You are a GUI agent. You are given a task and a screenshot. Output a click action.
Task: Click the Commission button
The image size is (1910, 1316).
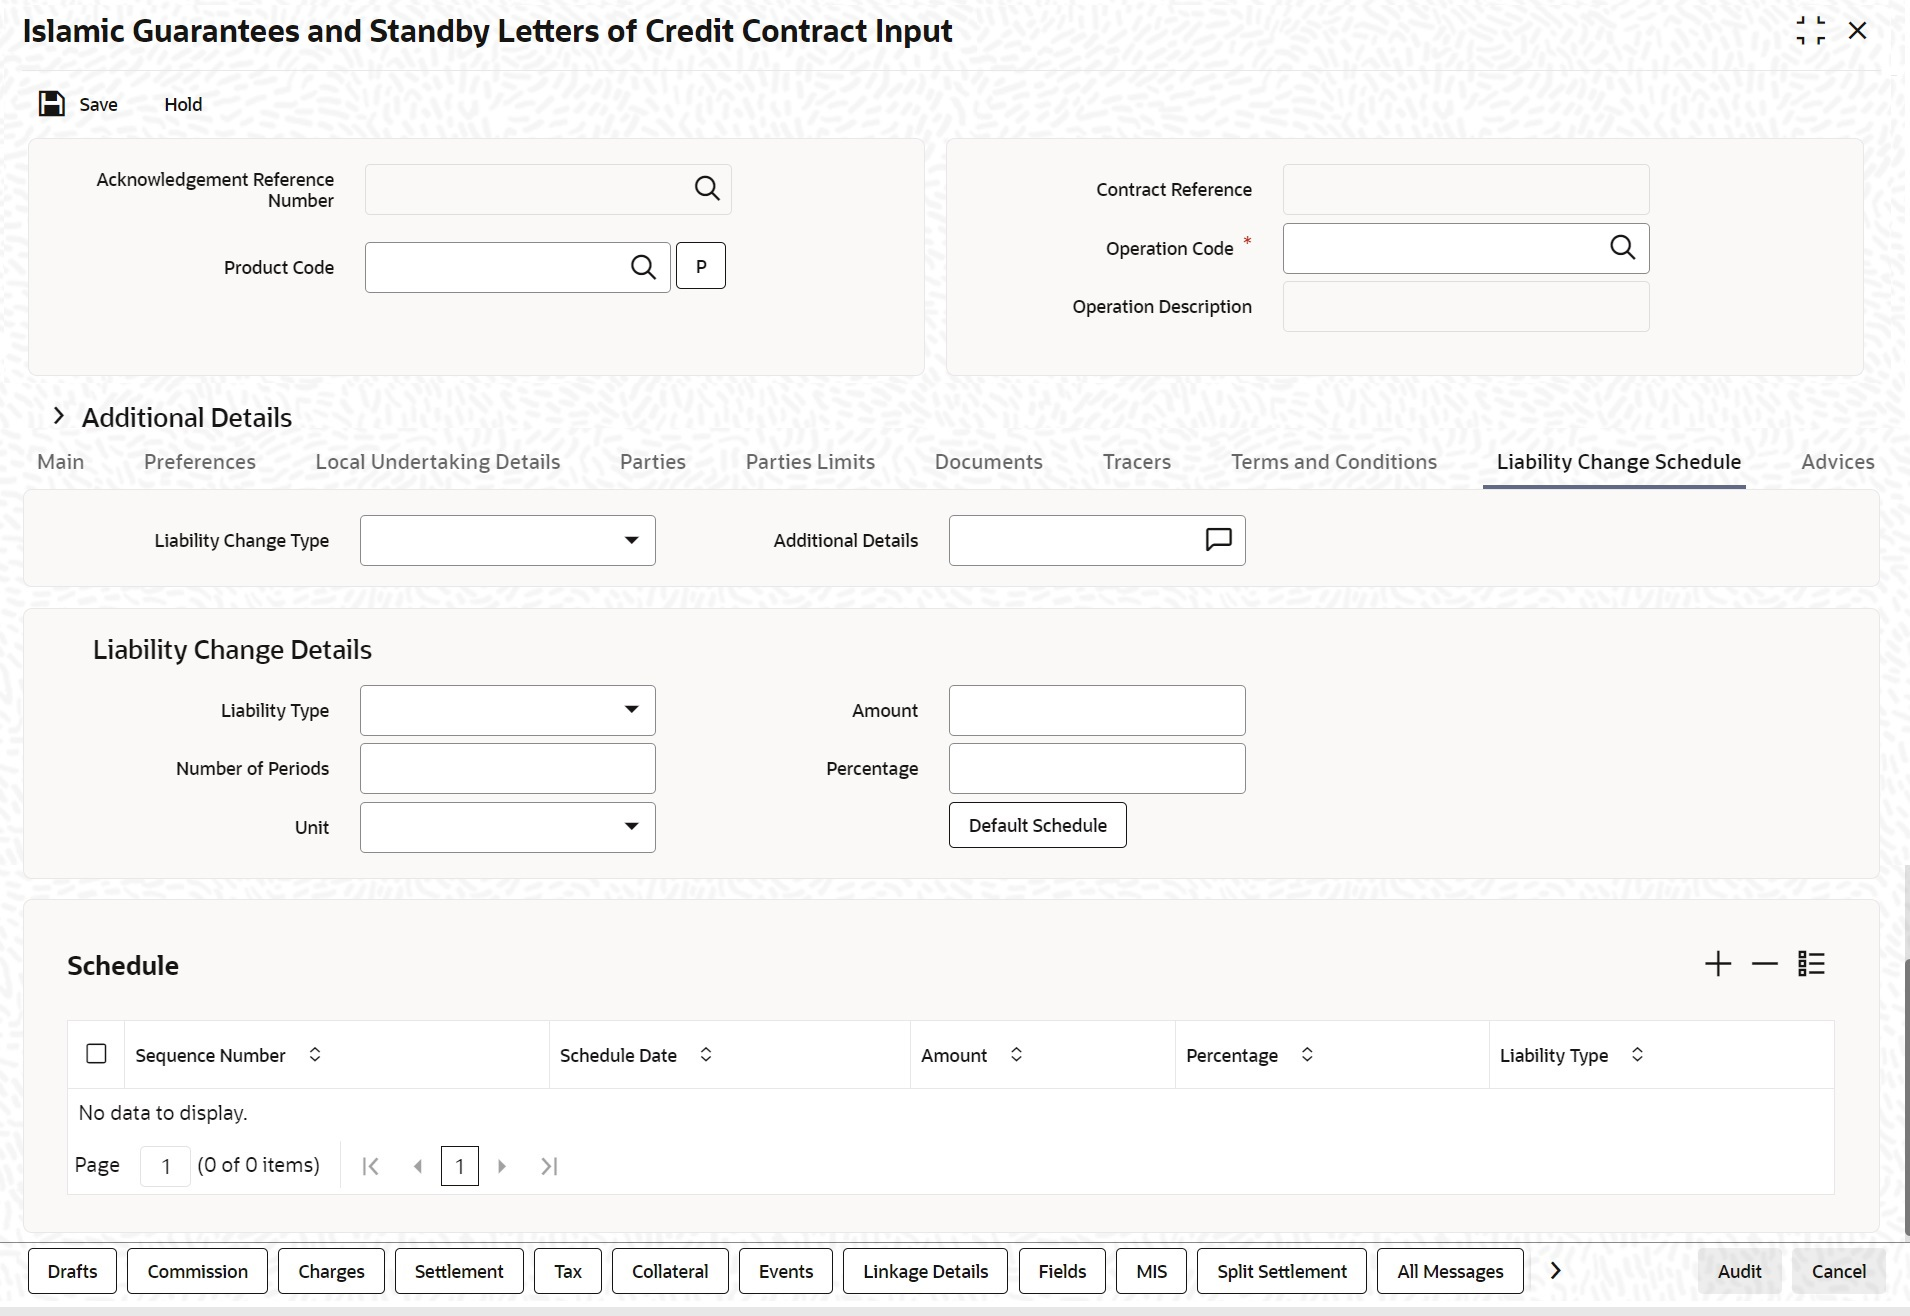[x=197, y=1271]
